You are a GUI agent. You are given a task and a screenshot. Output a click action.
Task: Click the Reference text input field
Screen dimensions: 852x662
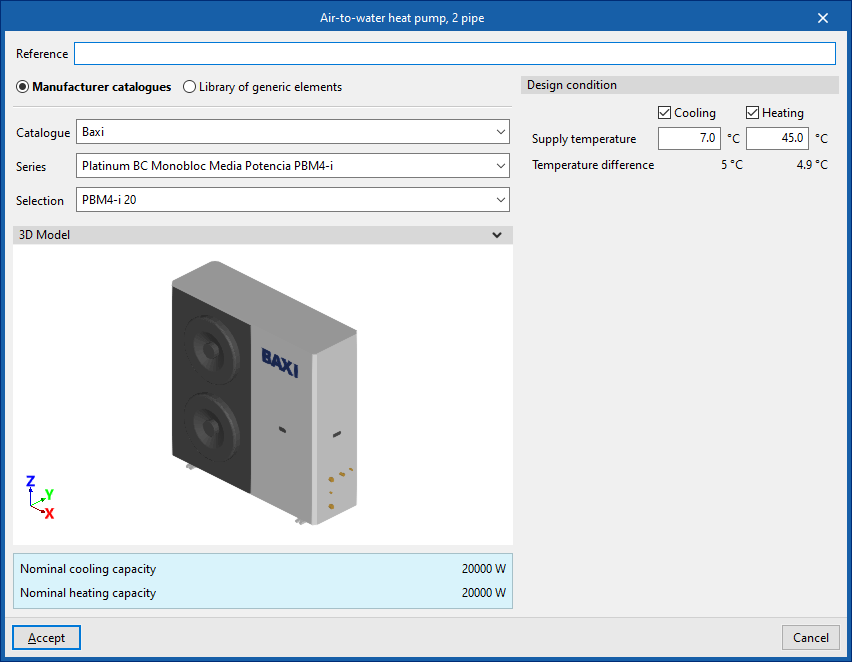[455, 54]
